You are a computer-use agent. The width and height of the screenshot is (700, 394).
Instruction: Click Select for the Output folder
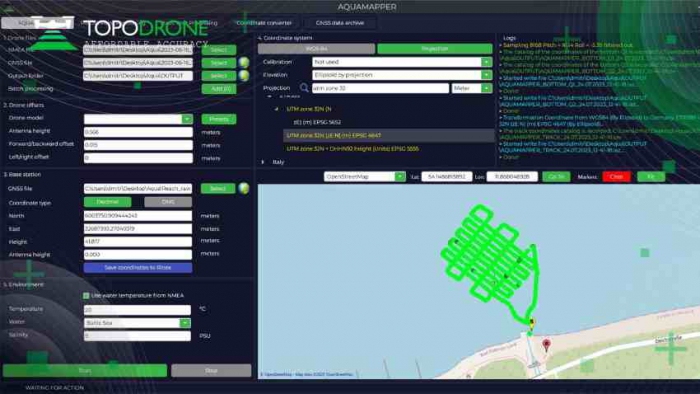(219, 76)
